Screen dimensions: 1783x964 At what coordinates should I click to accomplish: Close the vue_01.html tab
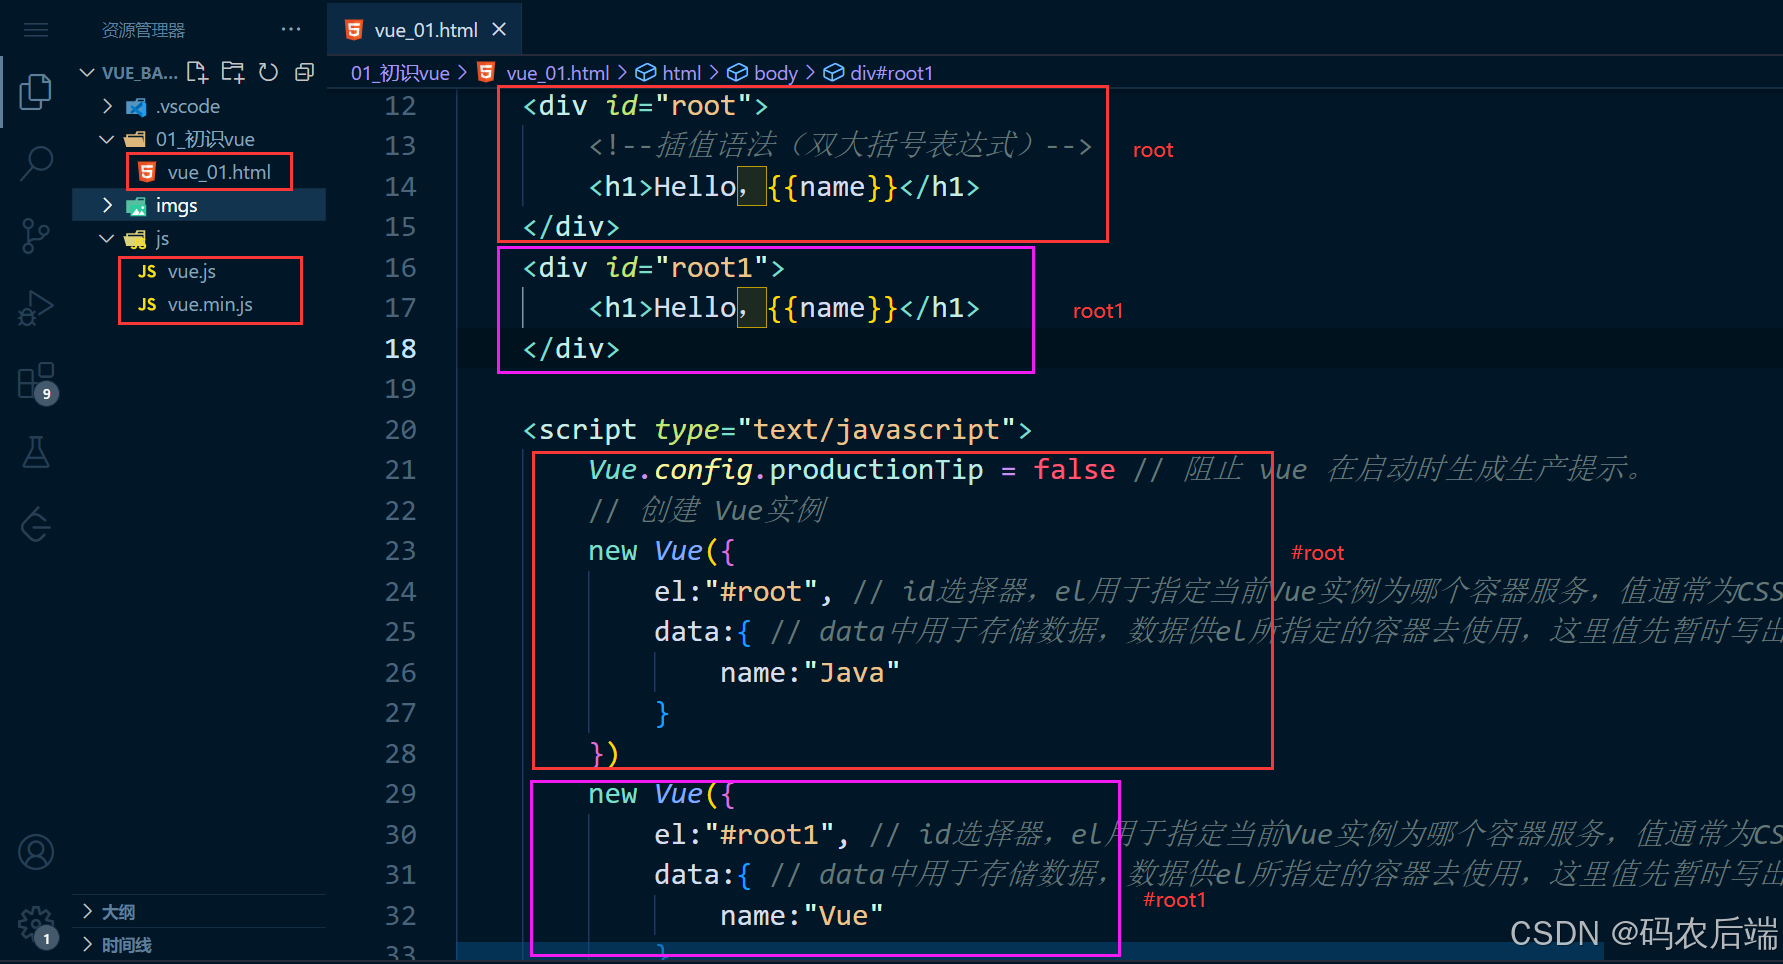[499, 29]
